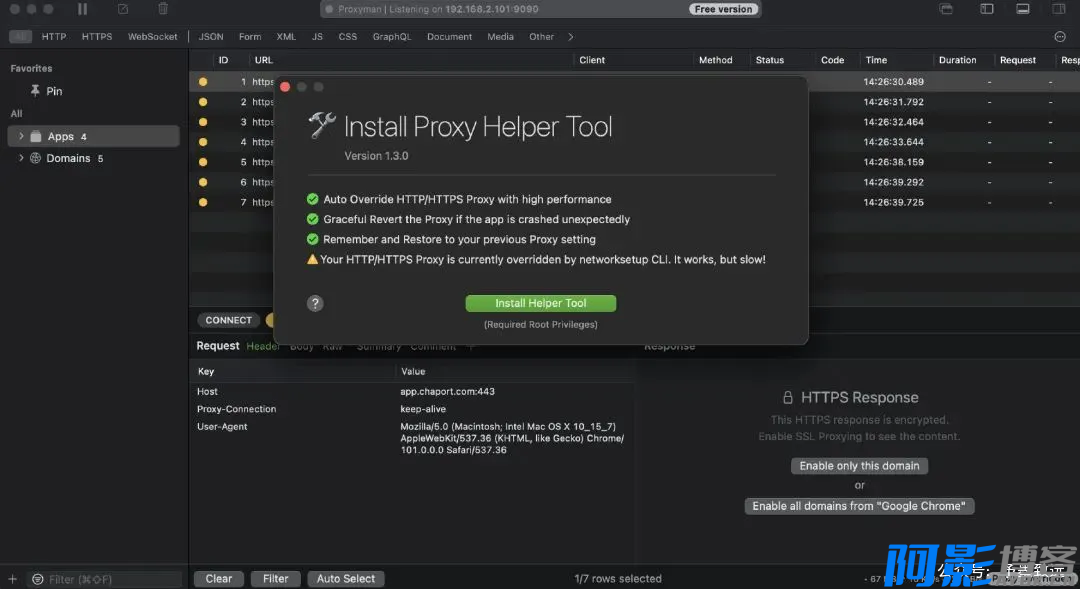Click the help question mark icon
The height and width of the screenshot is (589, 1080).
tap(315, 303)
